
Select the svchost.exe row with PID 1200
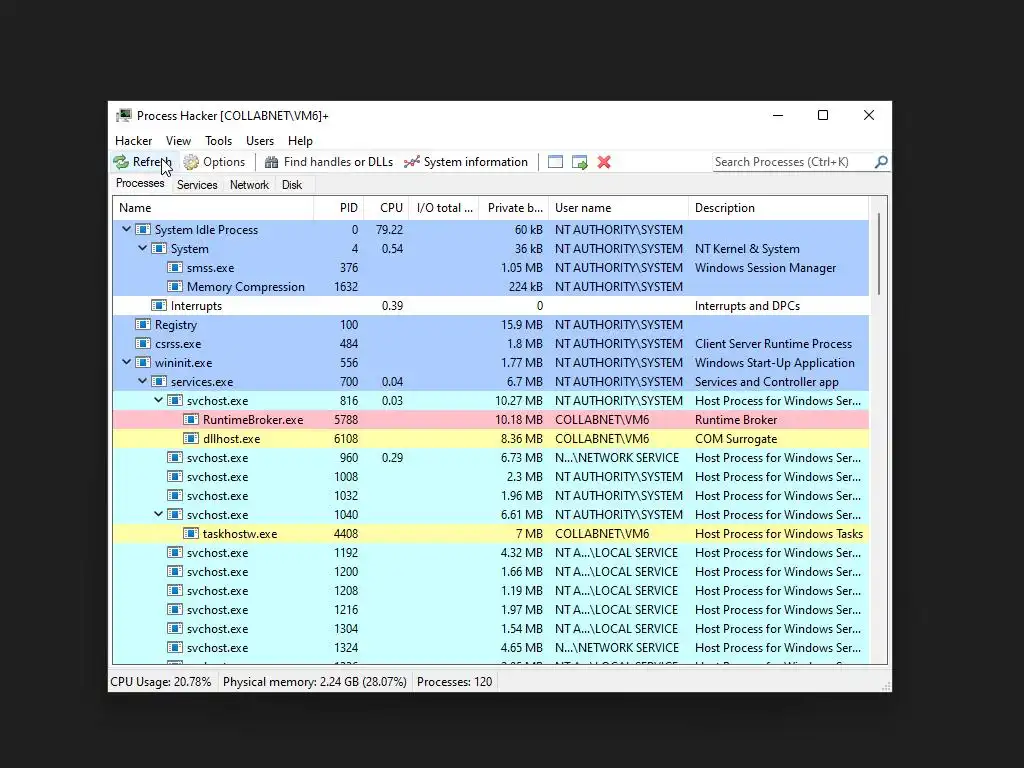click(x=491, y=571)
